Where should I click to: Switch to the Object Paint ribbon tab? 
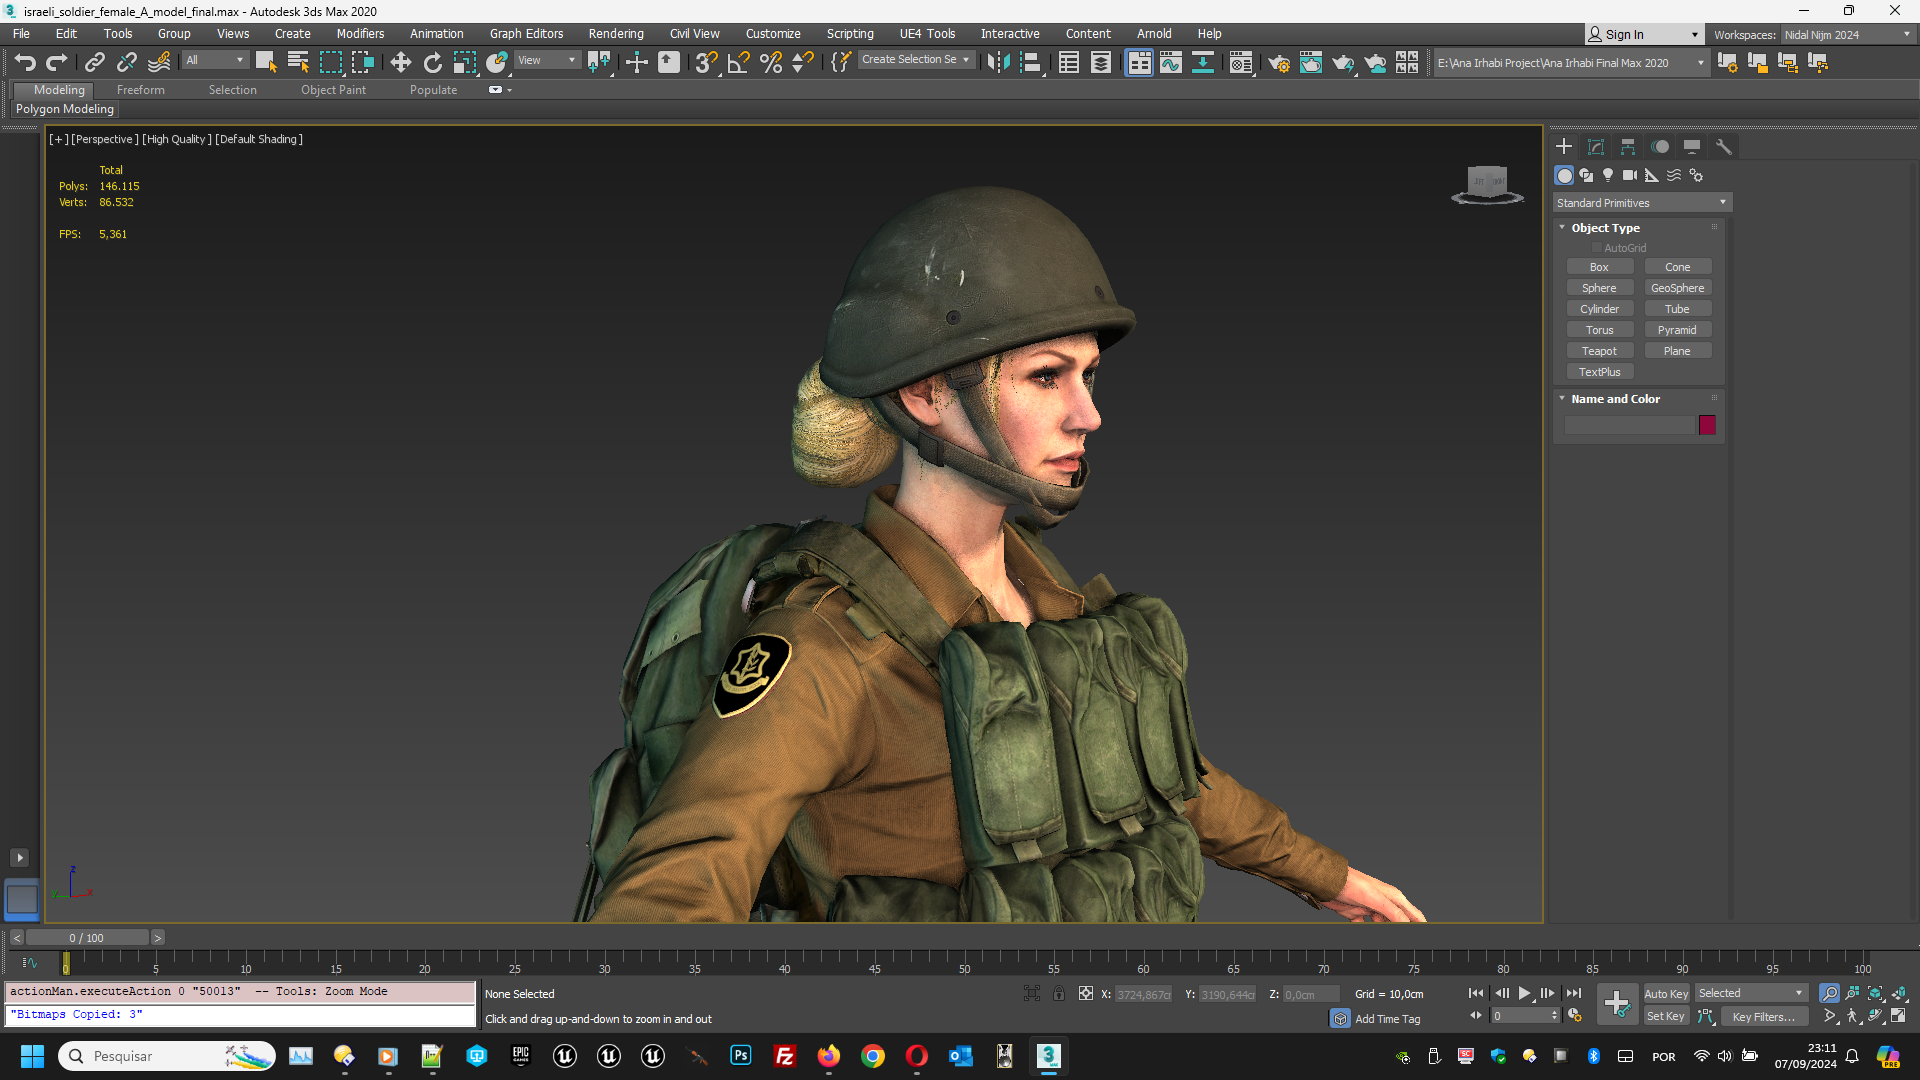point(333,90)
